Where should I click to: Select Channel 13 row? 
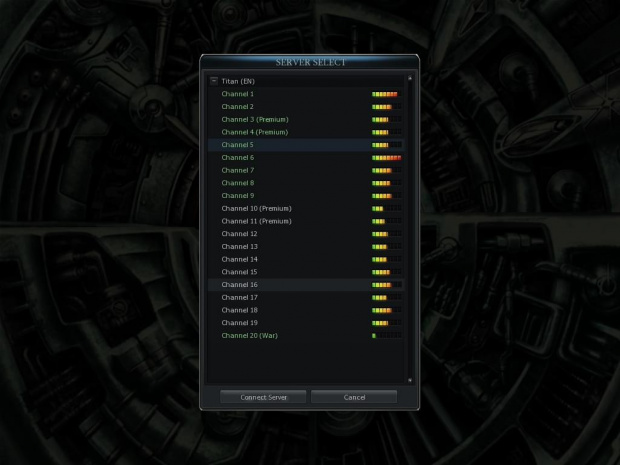point(306,246)
